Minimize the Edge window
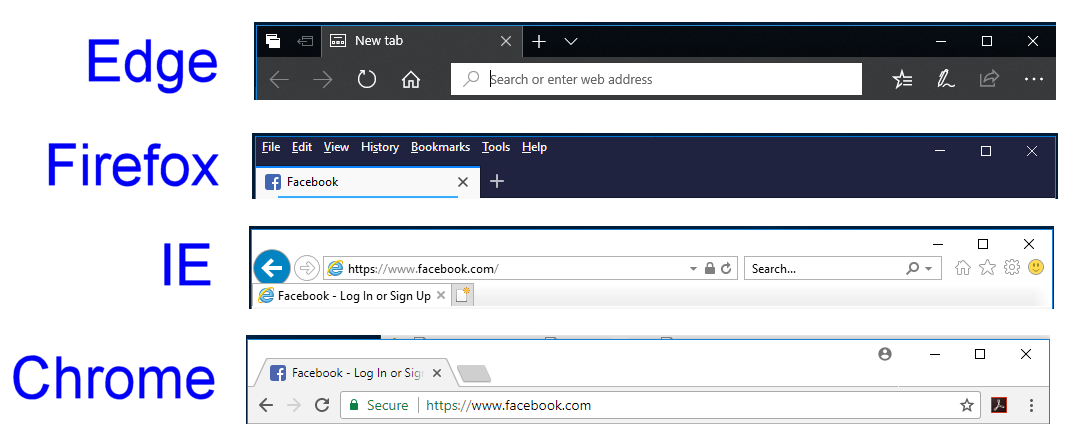This screenshot has width=1068, height=438. coord(941,42)
